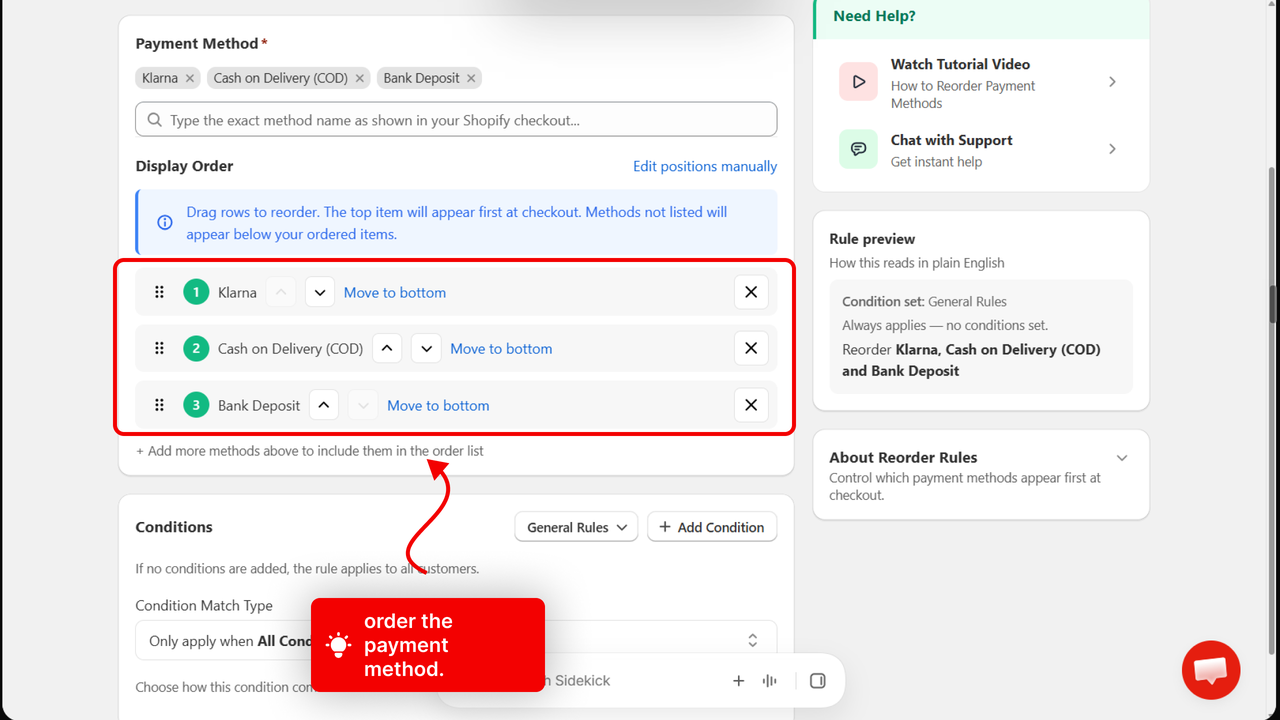
Task: Open Chat with Support
Action: tap(981, 149)
